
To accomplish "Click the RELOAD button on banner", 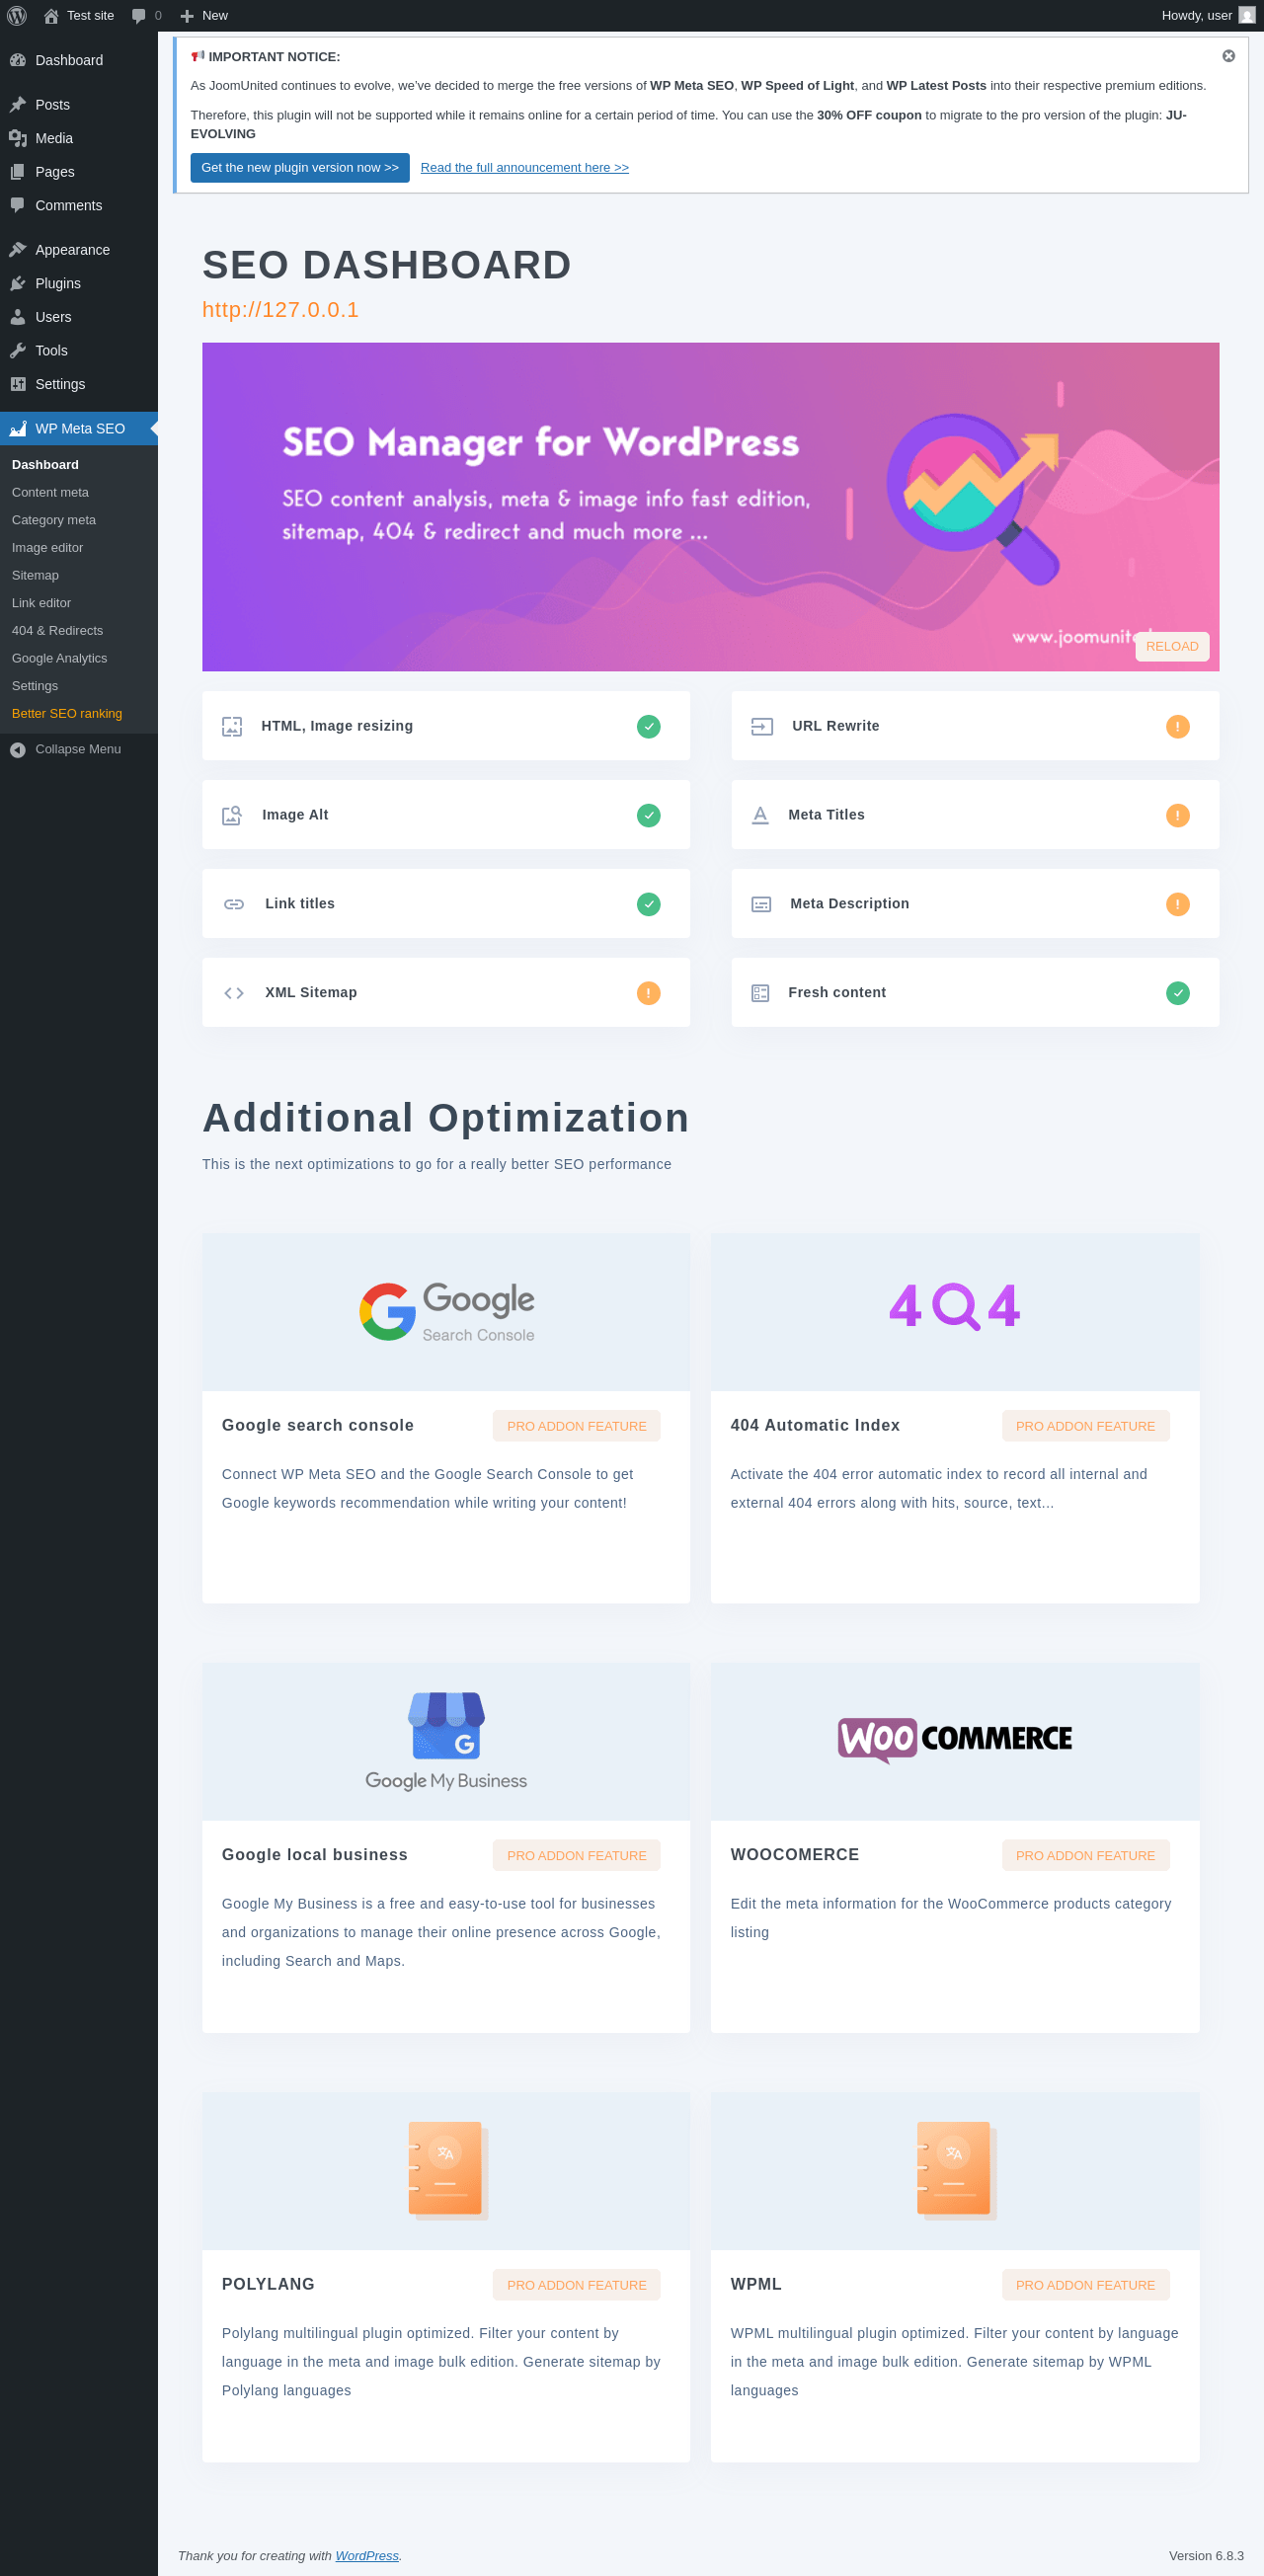I will click(1172, 647).
